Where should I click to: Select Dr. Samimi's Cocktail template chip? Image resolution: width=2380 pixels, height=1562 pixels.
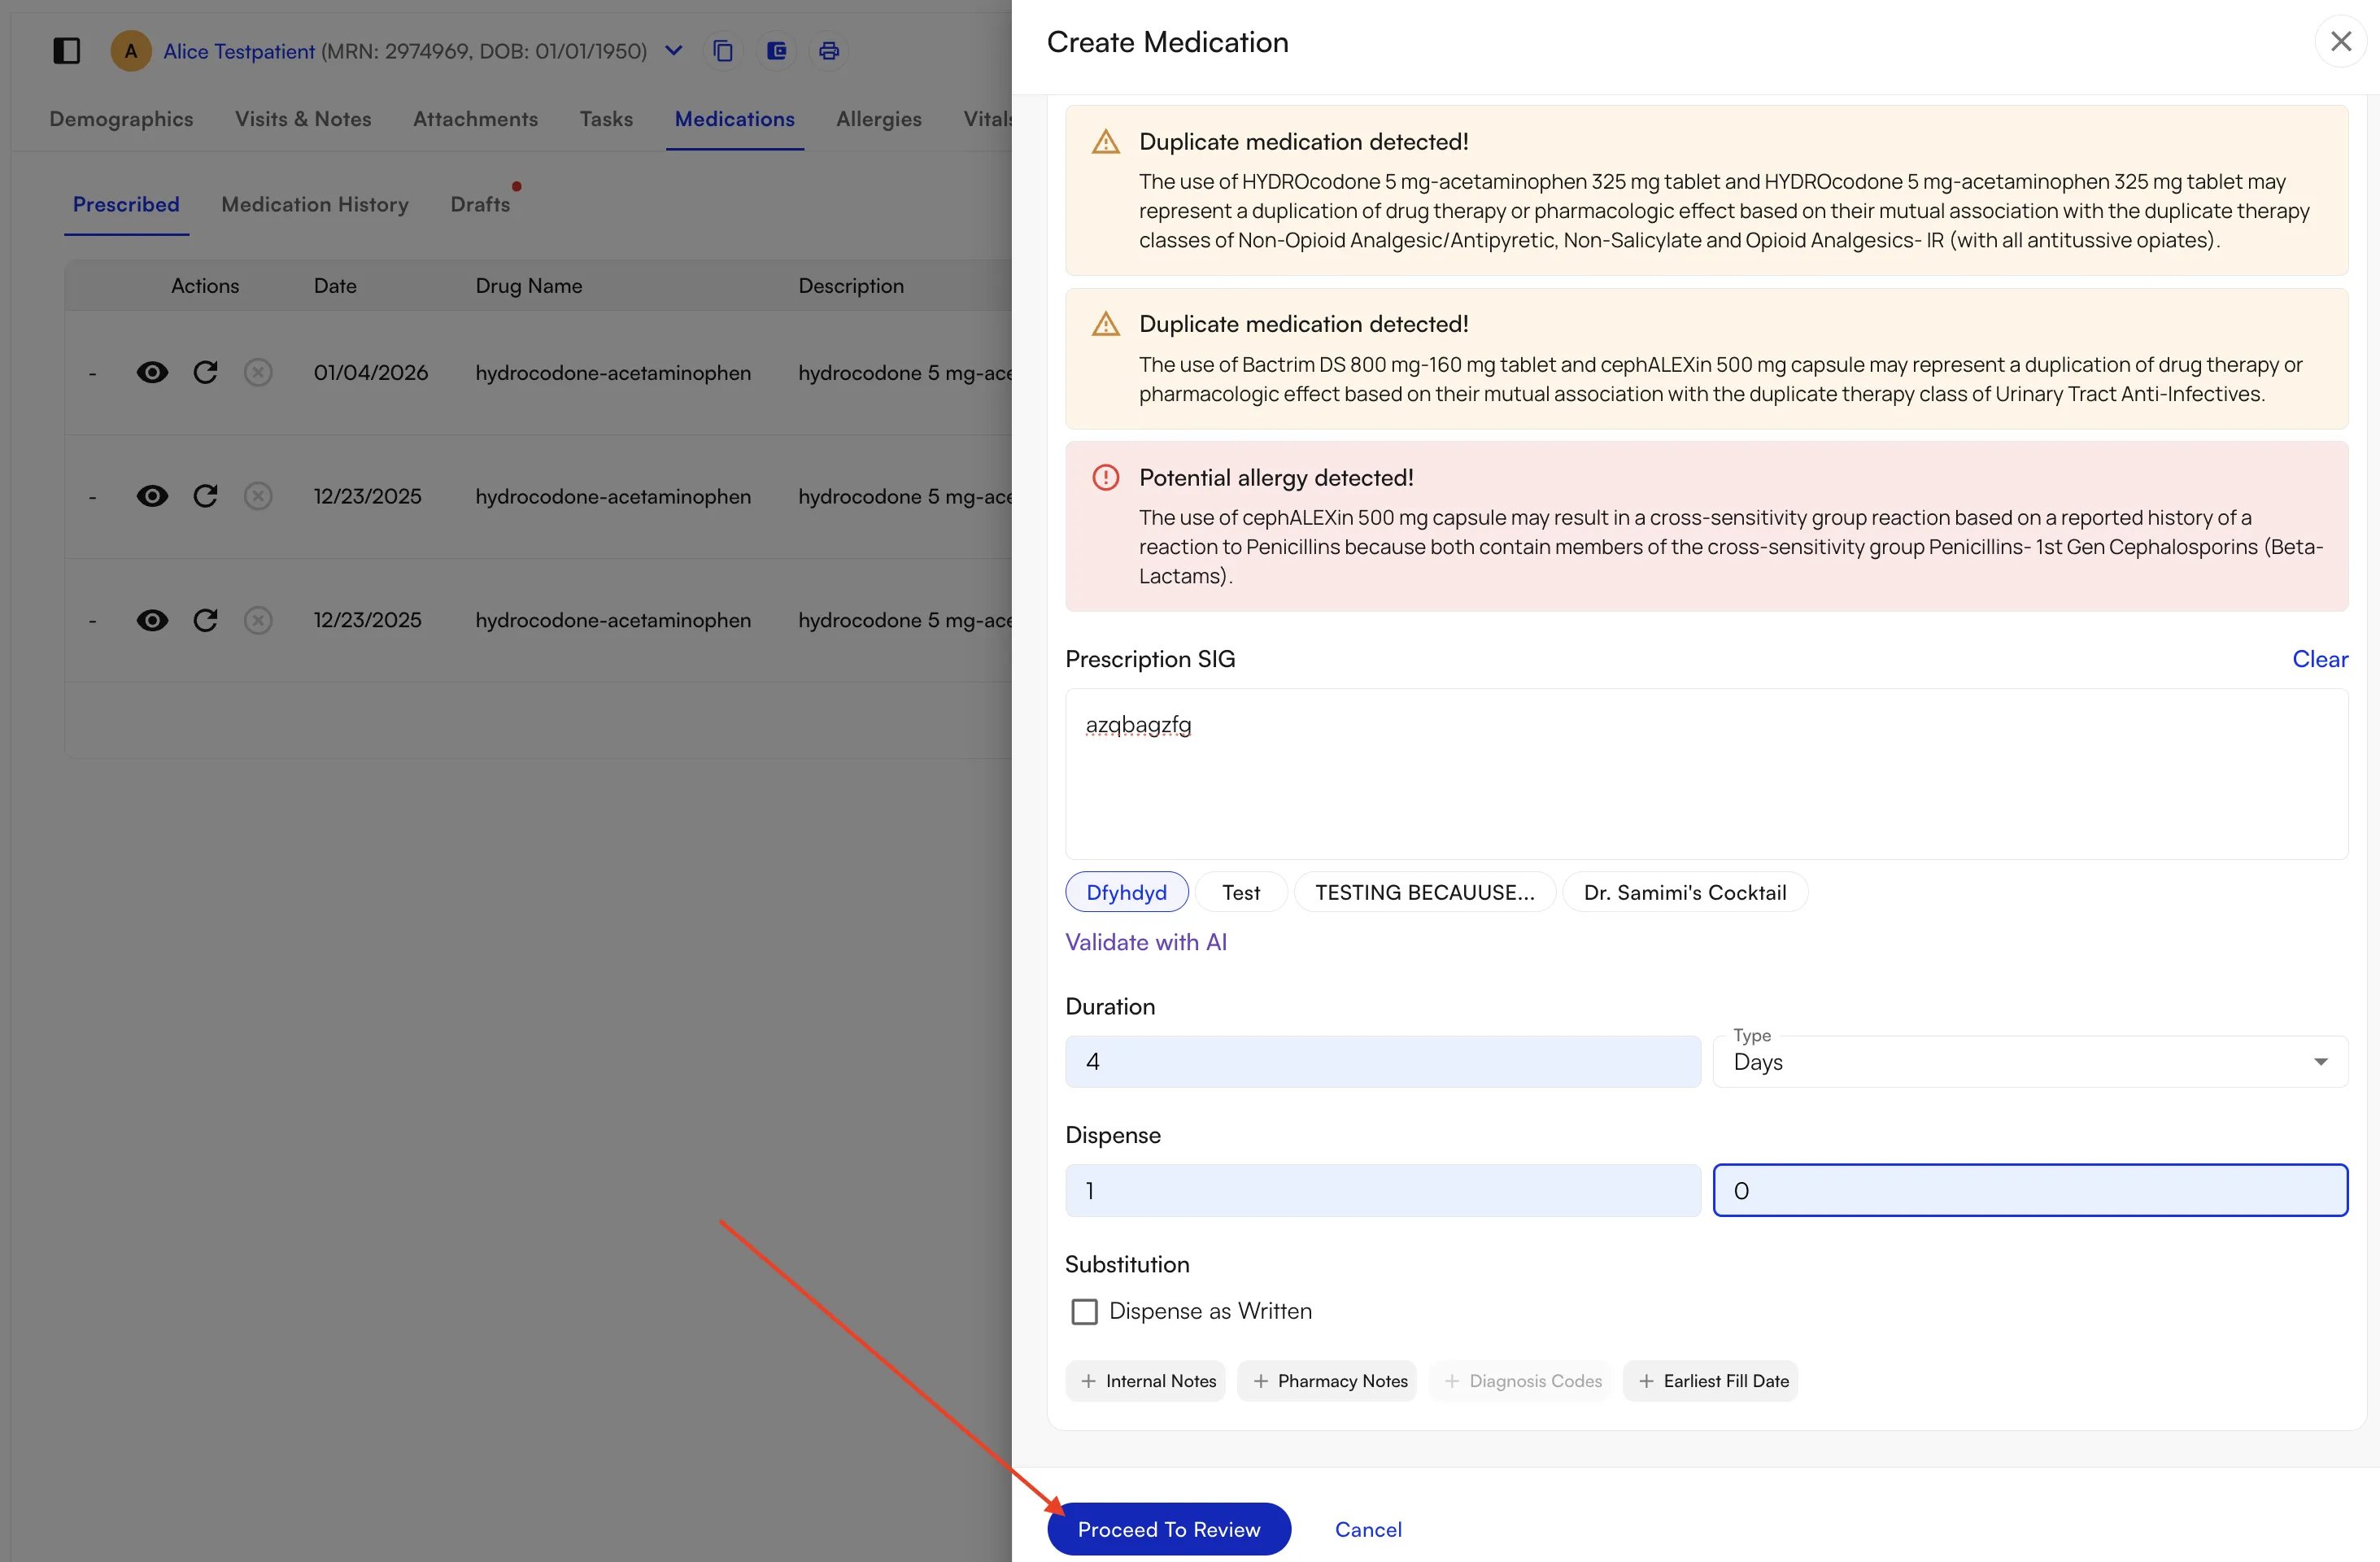1685,892
